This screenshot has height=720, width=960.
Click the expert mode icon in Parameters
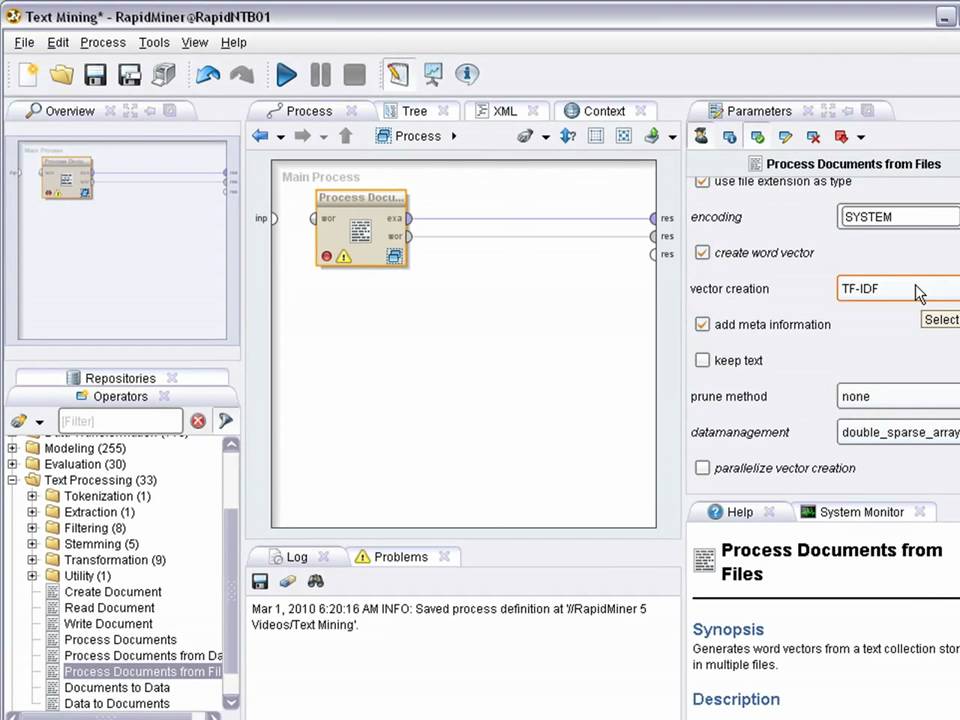click(x=701, y=137)
